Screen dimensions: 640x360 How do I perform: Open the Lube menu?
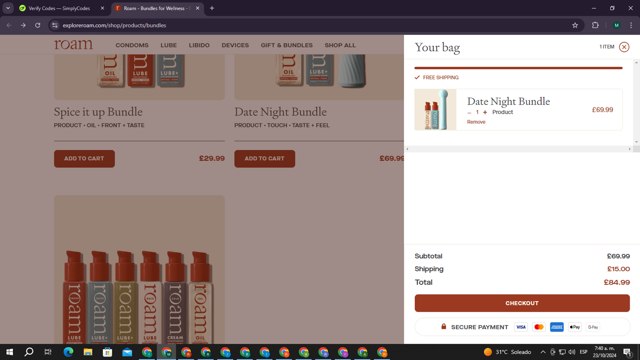point(169,45)
